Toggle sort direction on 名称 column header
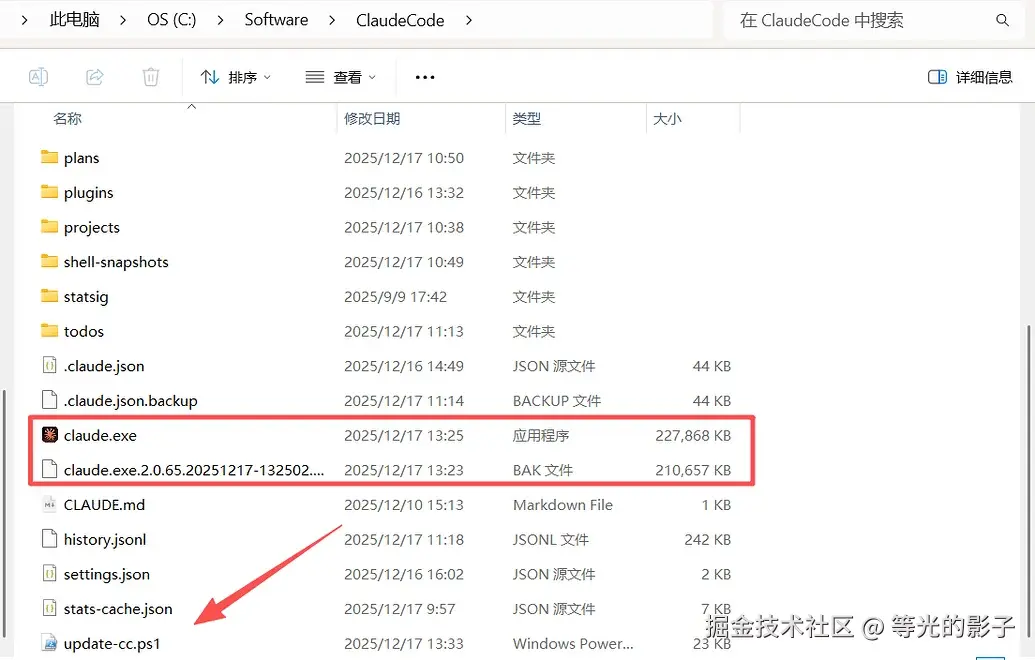The width and height of the screenshot is (1035, 660). click(67, 118)
